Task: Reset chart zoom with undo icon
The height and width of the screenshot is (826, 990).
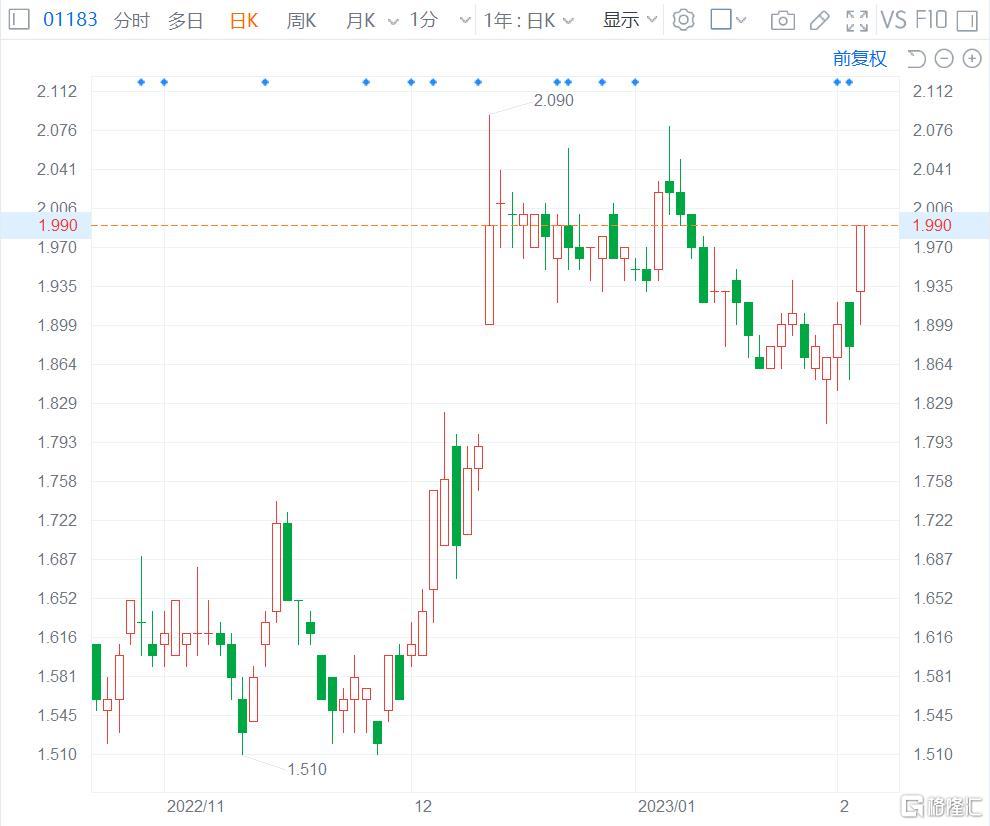Action: 915,59
